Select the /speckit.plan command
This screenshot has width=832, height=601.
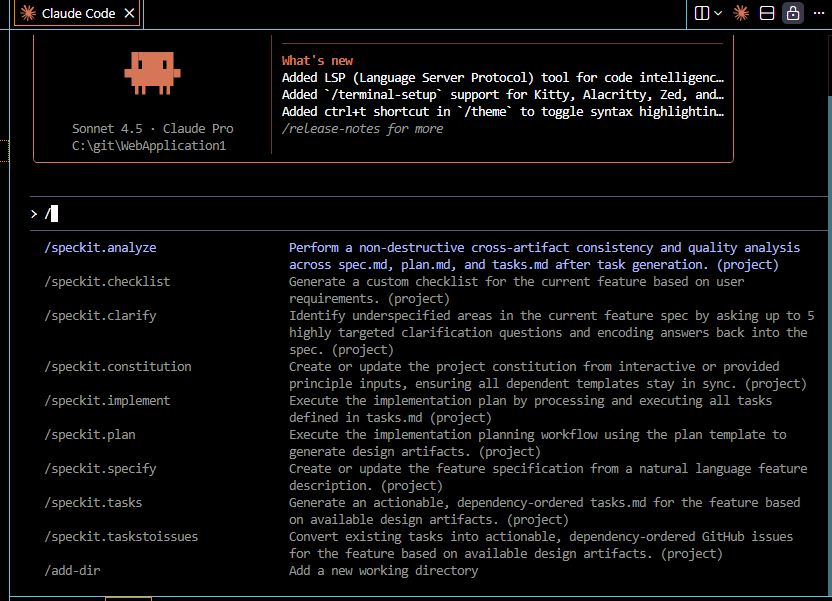coord(90,434)
